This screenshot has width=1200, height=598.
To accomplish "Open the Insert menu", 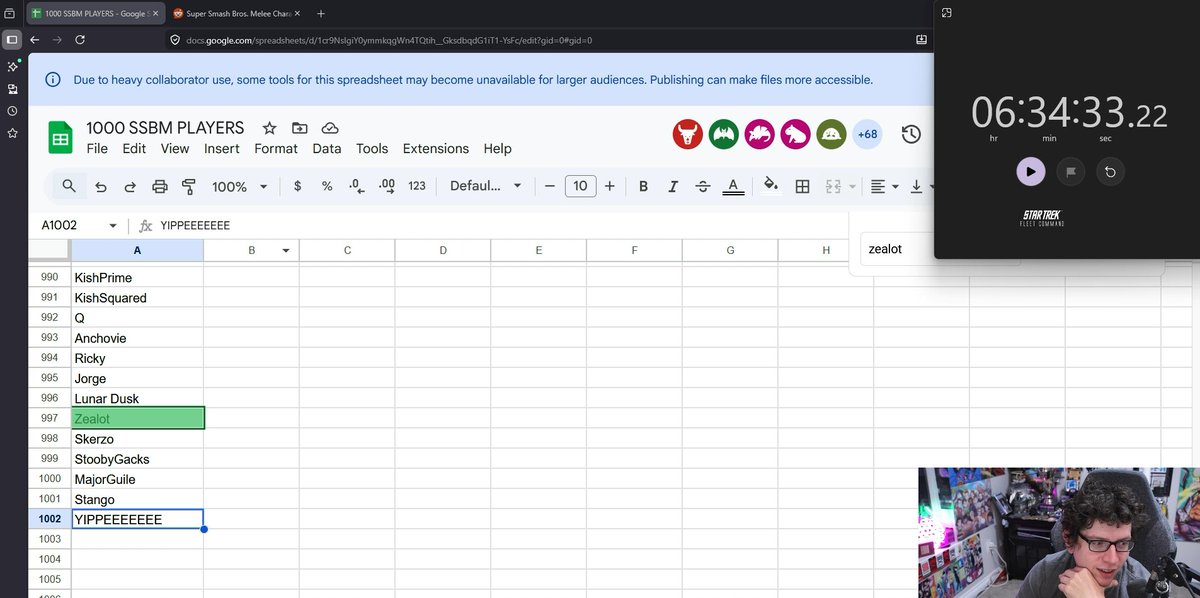I will click(222, 148).
